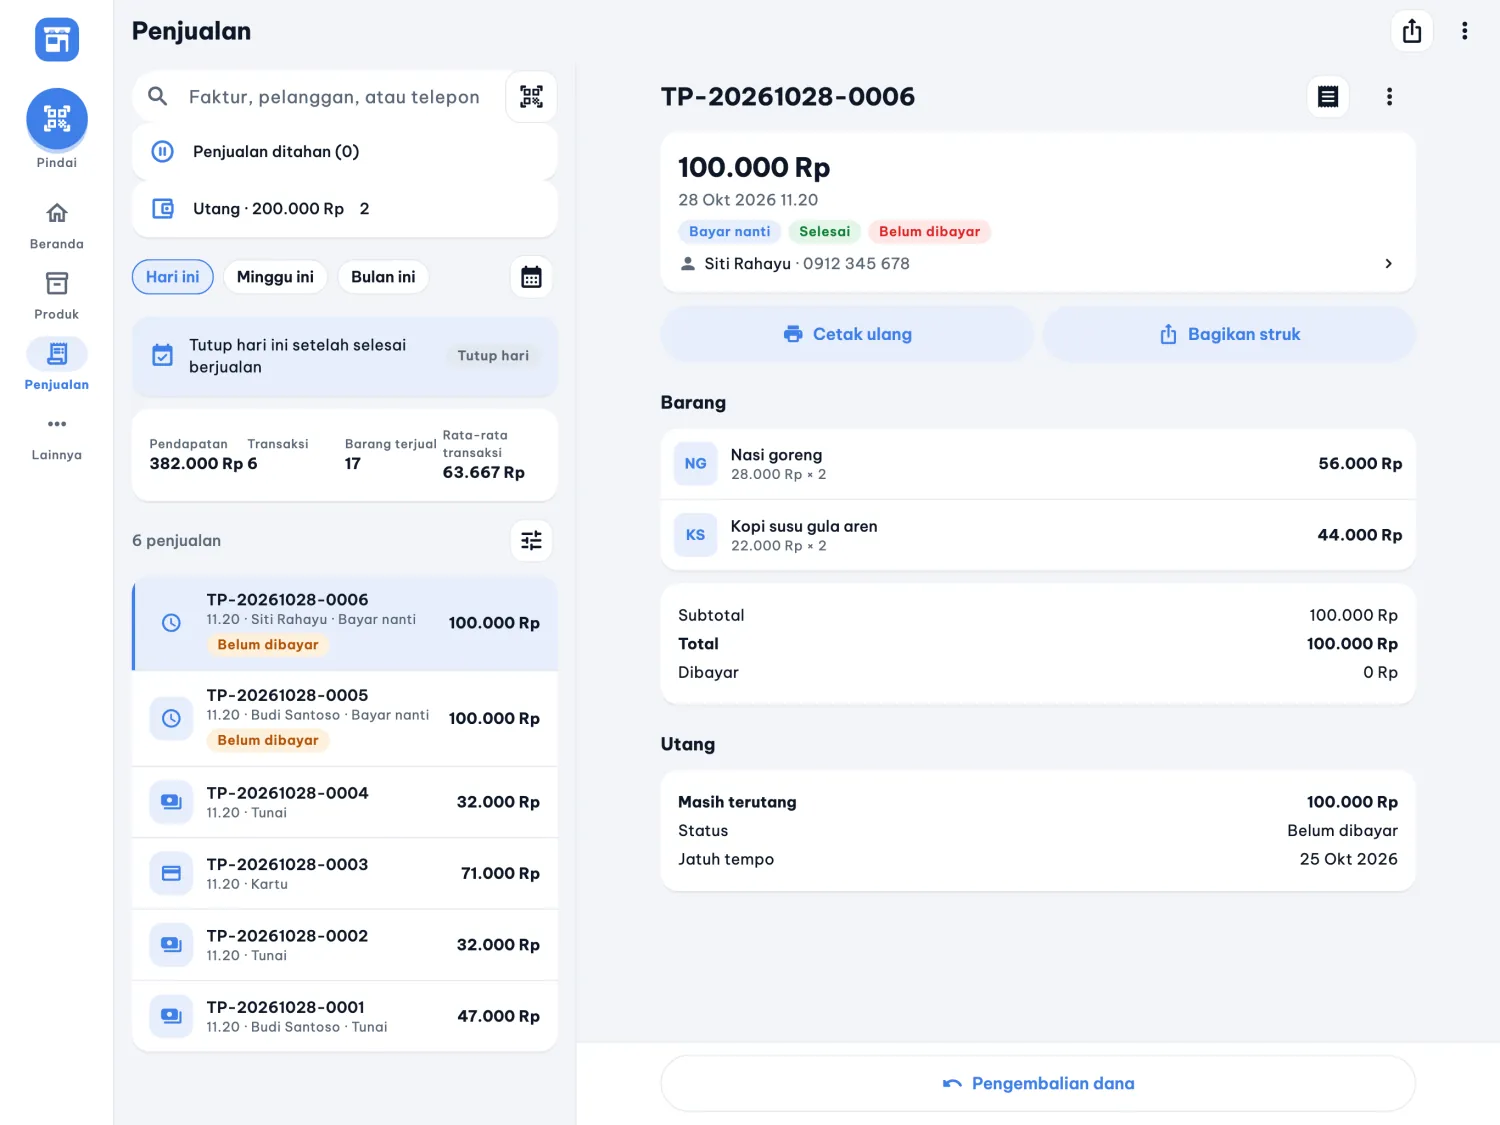Select the Kopi susu gula aren row
Screen dimensions: 1500x1125
pyautogui.click(x=1038, y=535)
